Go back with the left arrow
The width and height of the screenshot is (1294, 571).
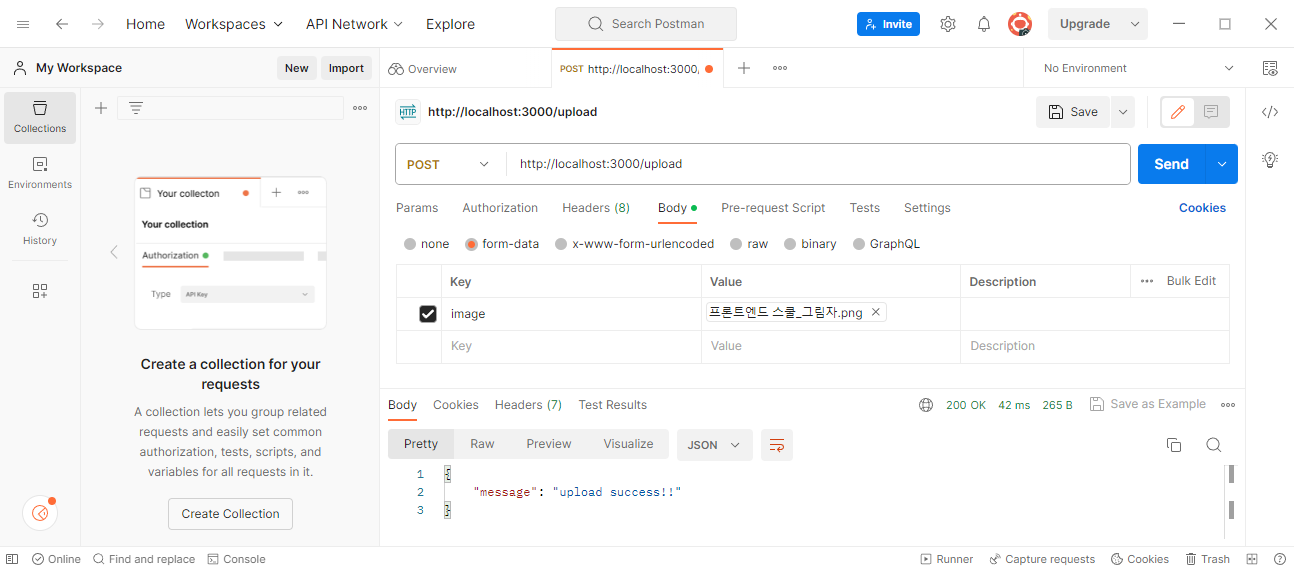pyautogui.click(x=62, y=24)
